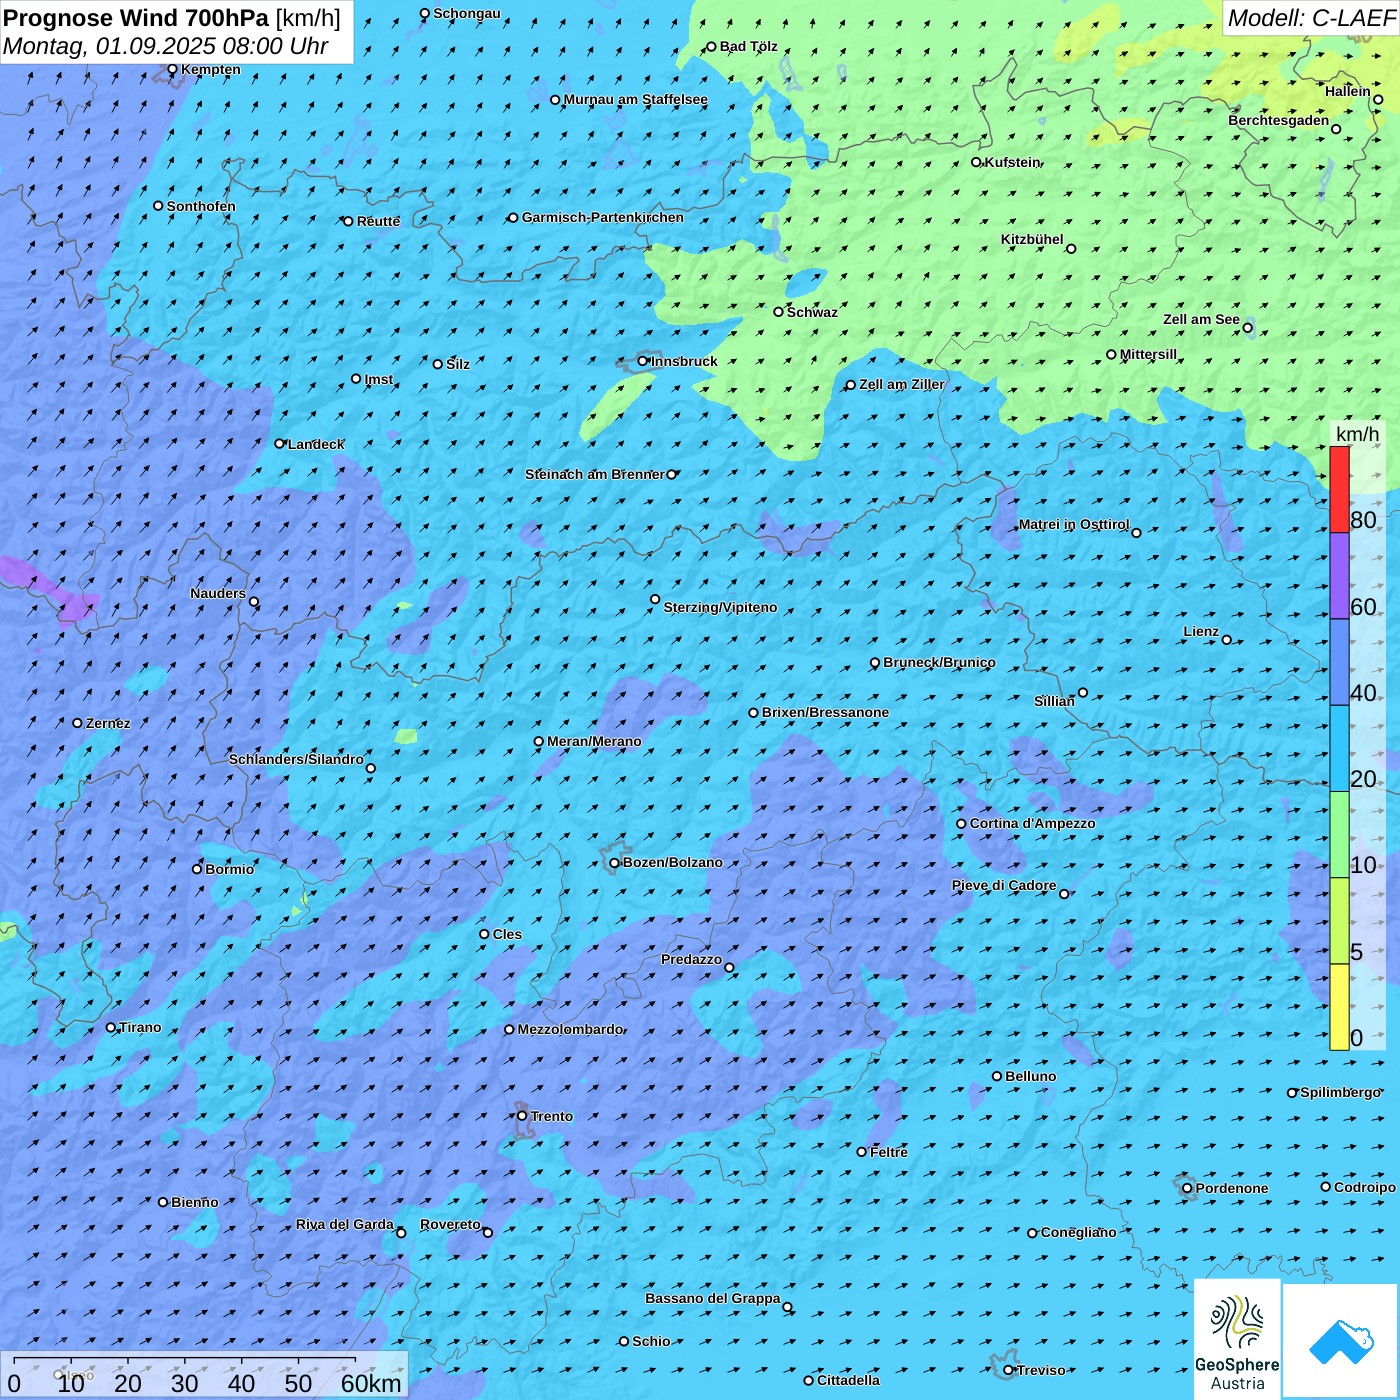
Task: Click the "Sonthofen" label
Action: tap(201, 206)
